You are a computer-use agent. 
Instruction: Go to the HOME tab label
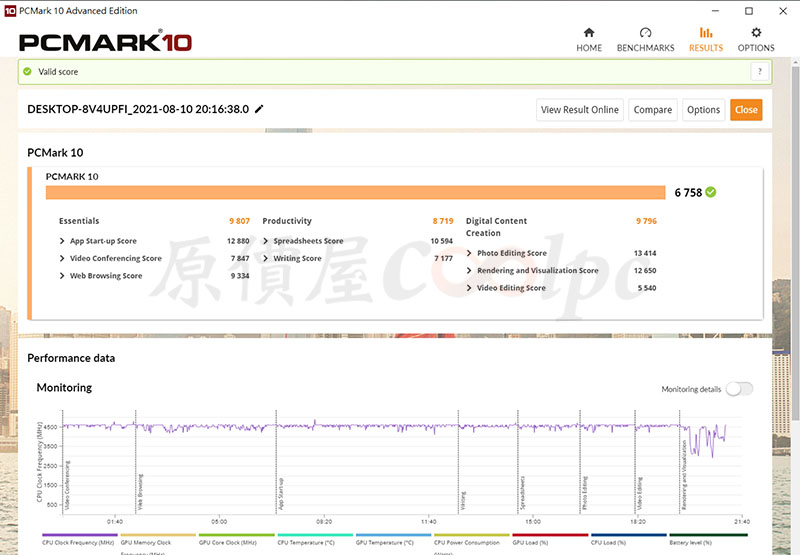click(589, 48)
